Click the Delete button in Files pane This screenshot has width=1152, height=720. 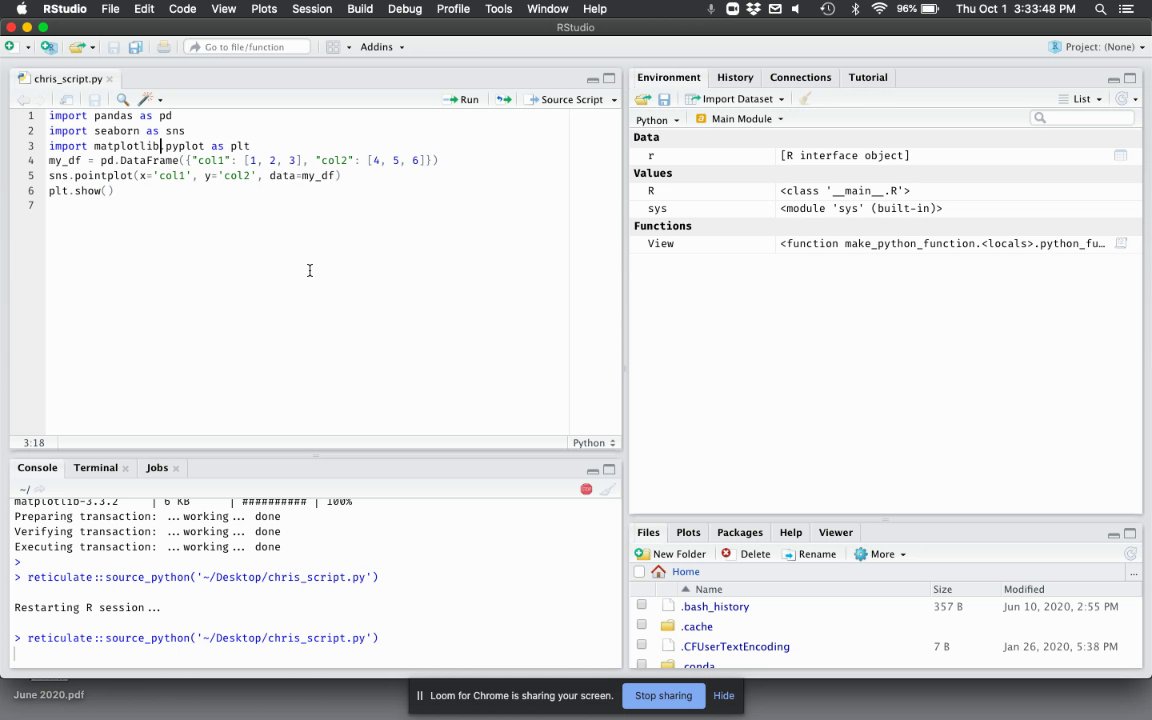pyautogui.click(x=746, y=554)
